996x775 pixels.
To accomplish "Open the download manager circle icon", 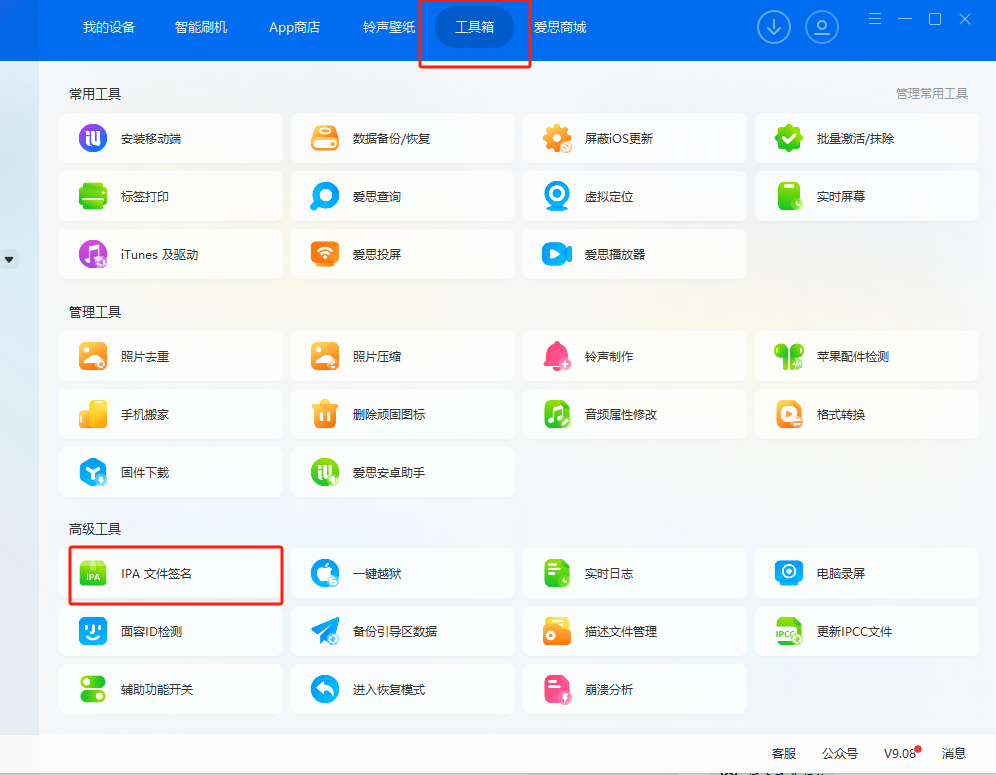I will (x=774, y=27).
